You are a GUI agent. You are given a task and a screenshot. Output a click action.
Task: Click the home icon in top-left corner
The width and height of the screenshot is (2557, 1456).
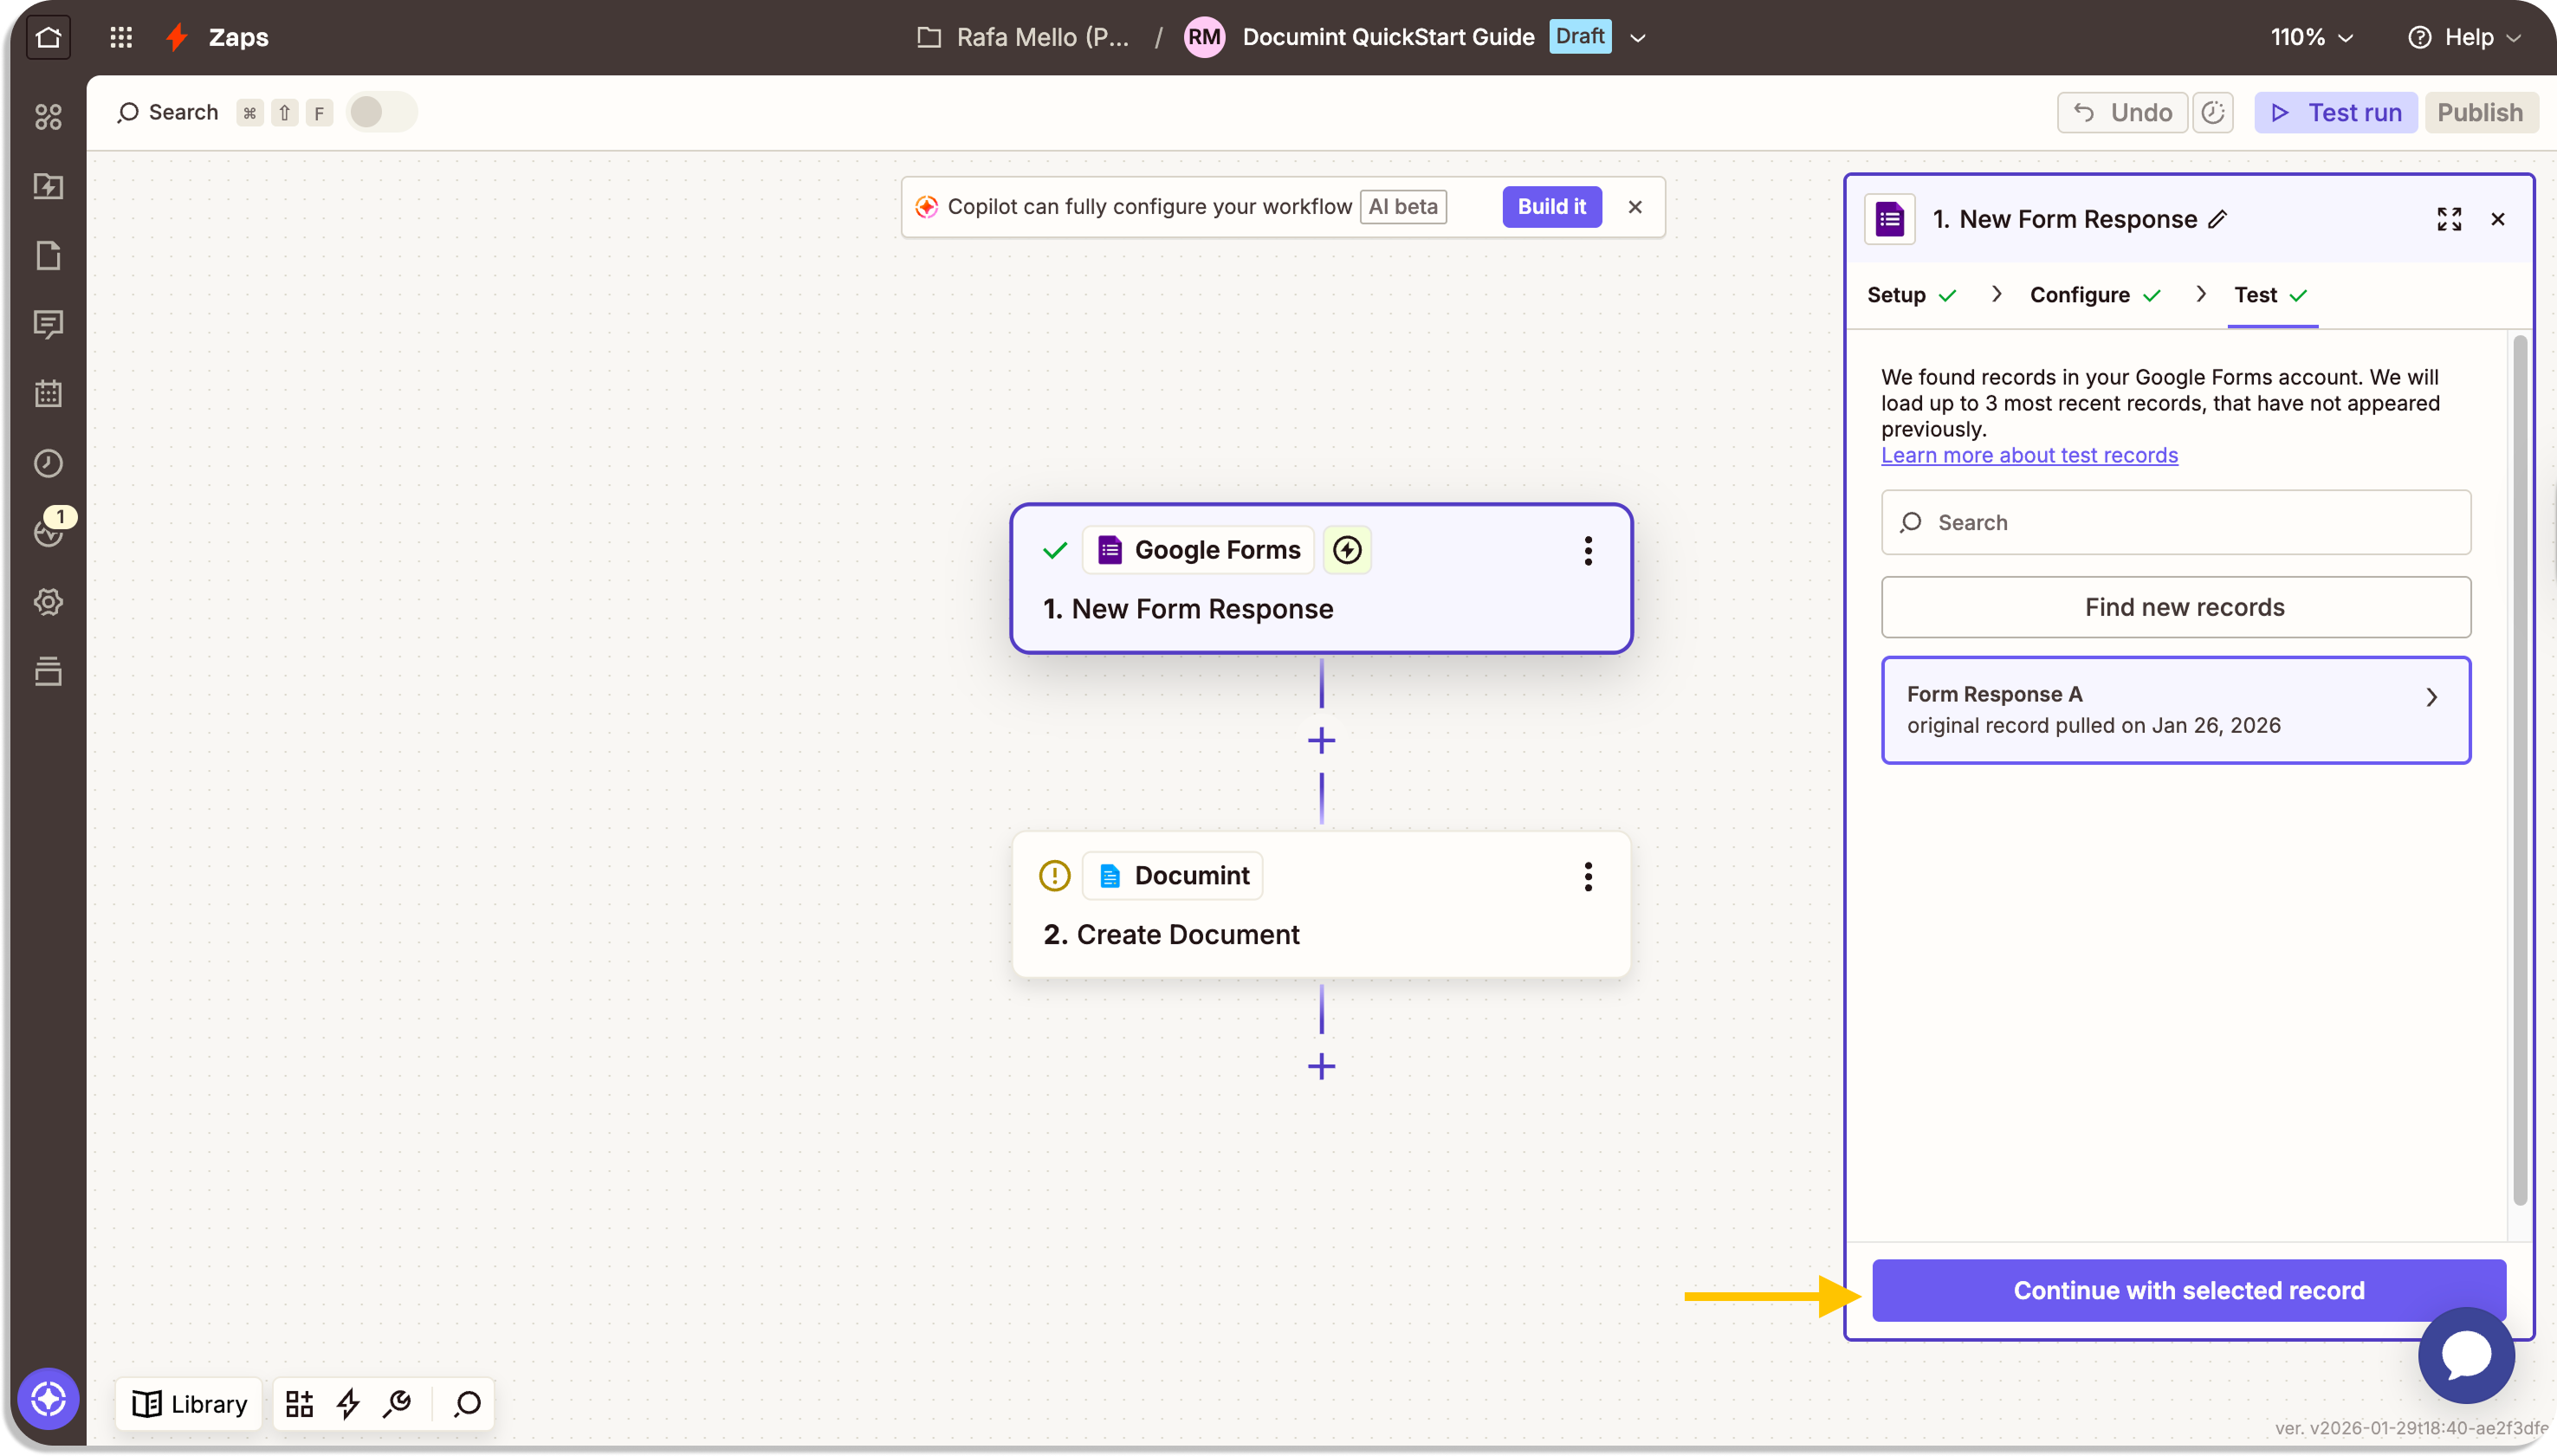48,38
